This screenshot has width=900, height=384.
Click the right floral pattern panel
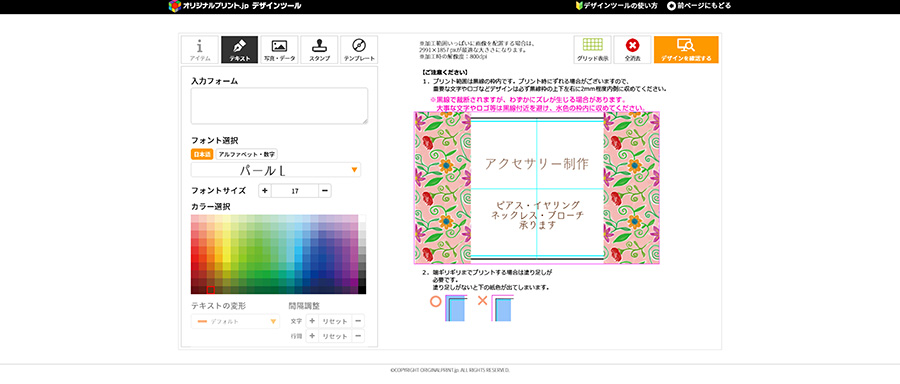(631, 188)
